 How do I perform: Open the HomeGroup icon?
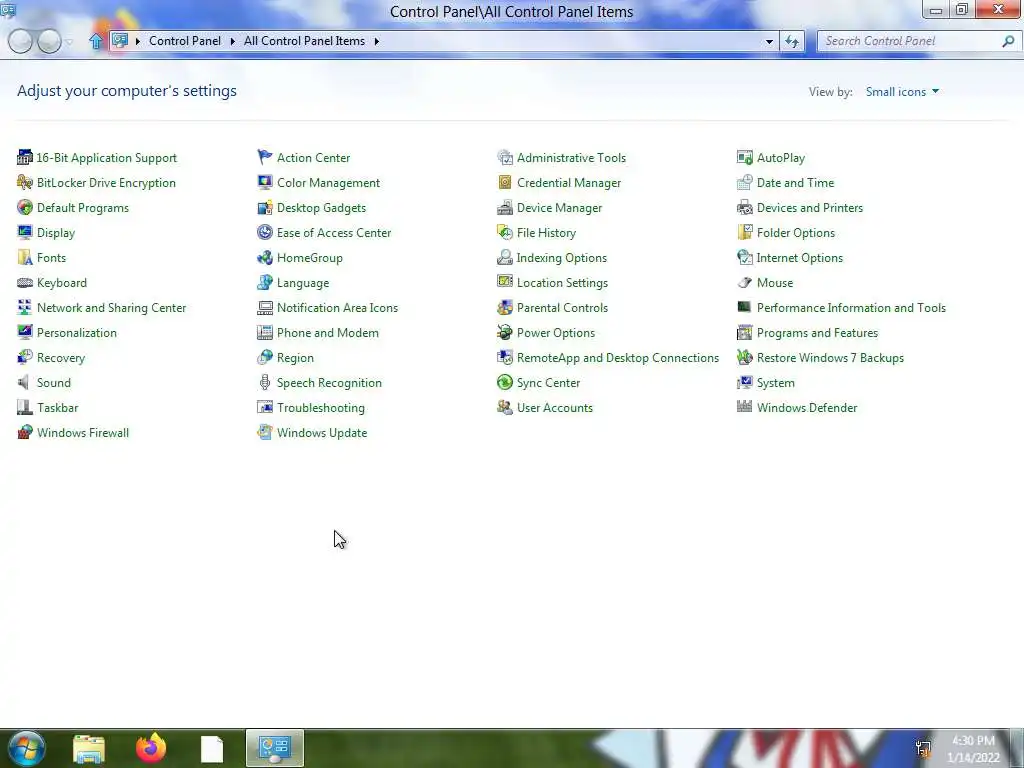[264, 257]
